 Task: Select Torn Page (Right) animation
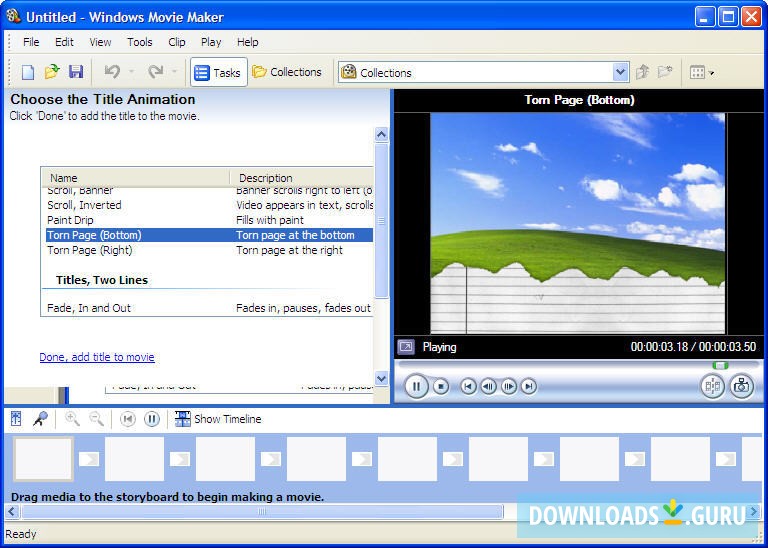[209, 250]
